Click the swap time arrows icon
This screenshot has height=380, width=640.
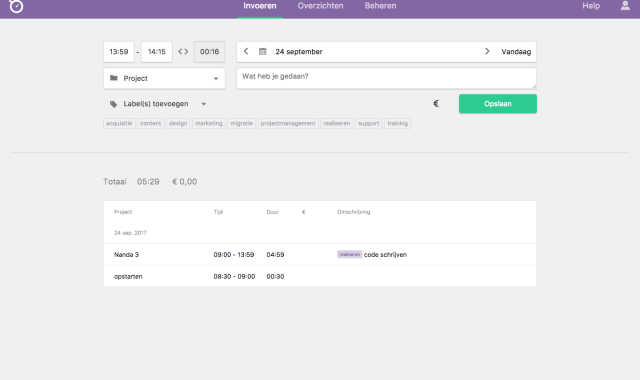(x=183, y=51)
